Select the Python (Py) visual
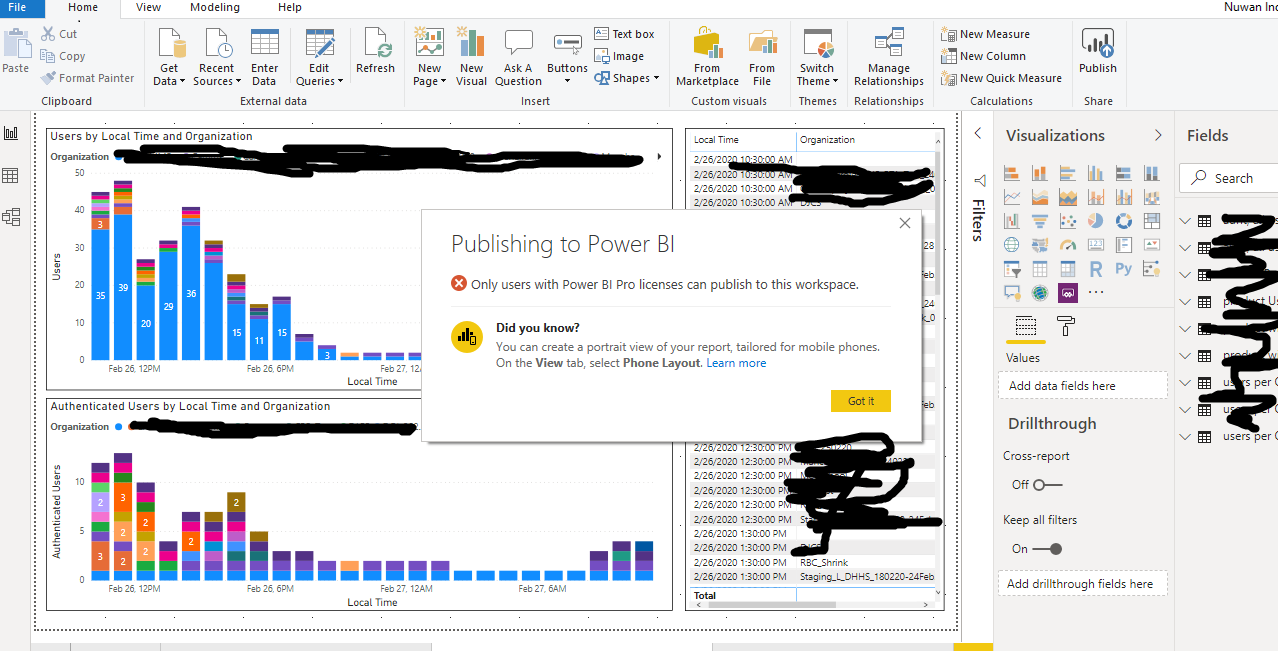The width and height of the screenshot is (1278, 651). [1123, 269]
